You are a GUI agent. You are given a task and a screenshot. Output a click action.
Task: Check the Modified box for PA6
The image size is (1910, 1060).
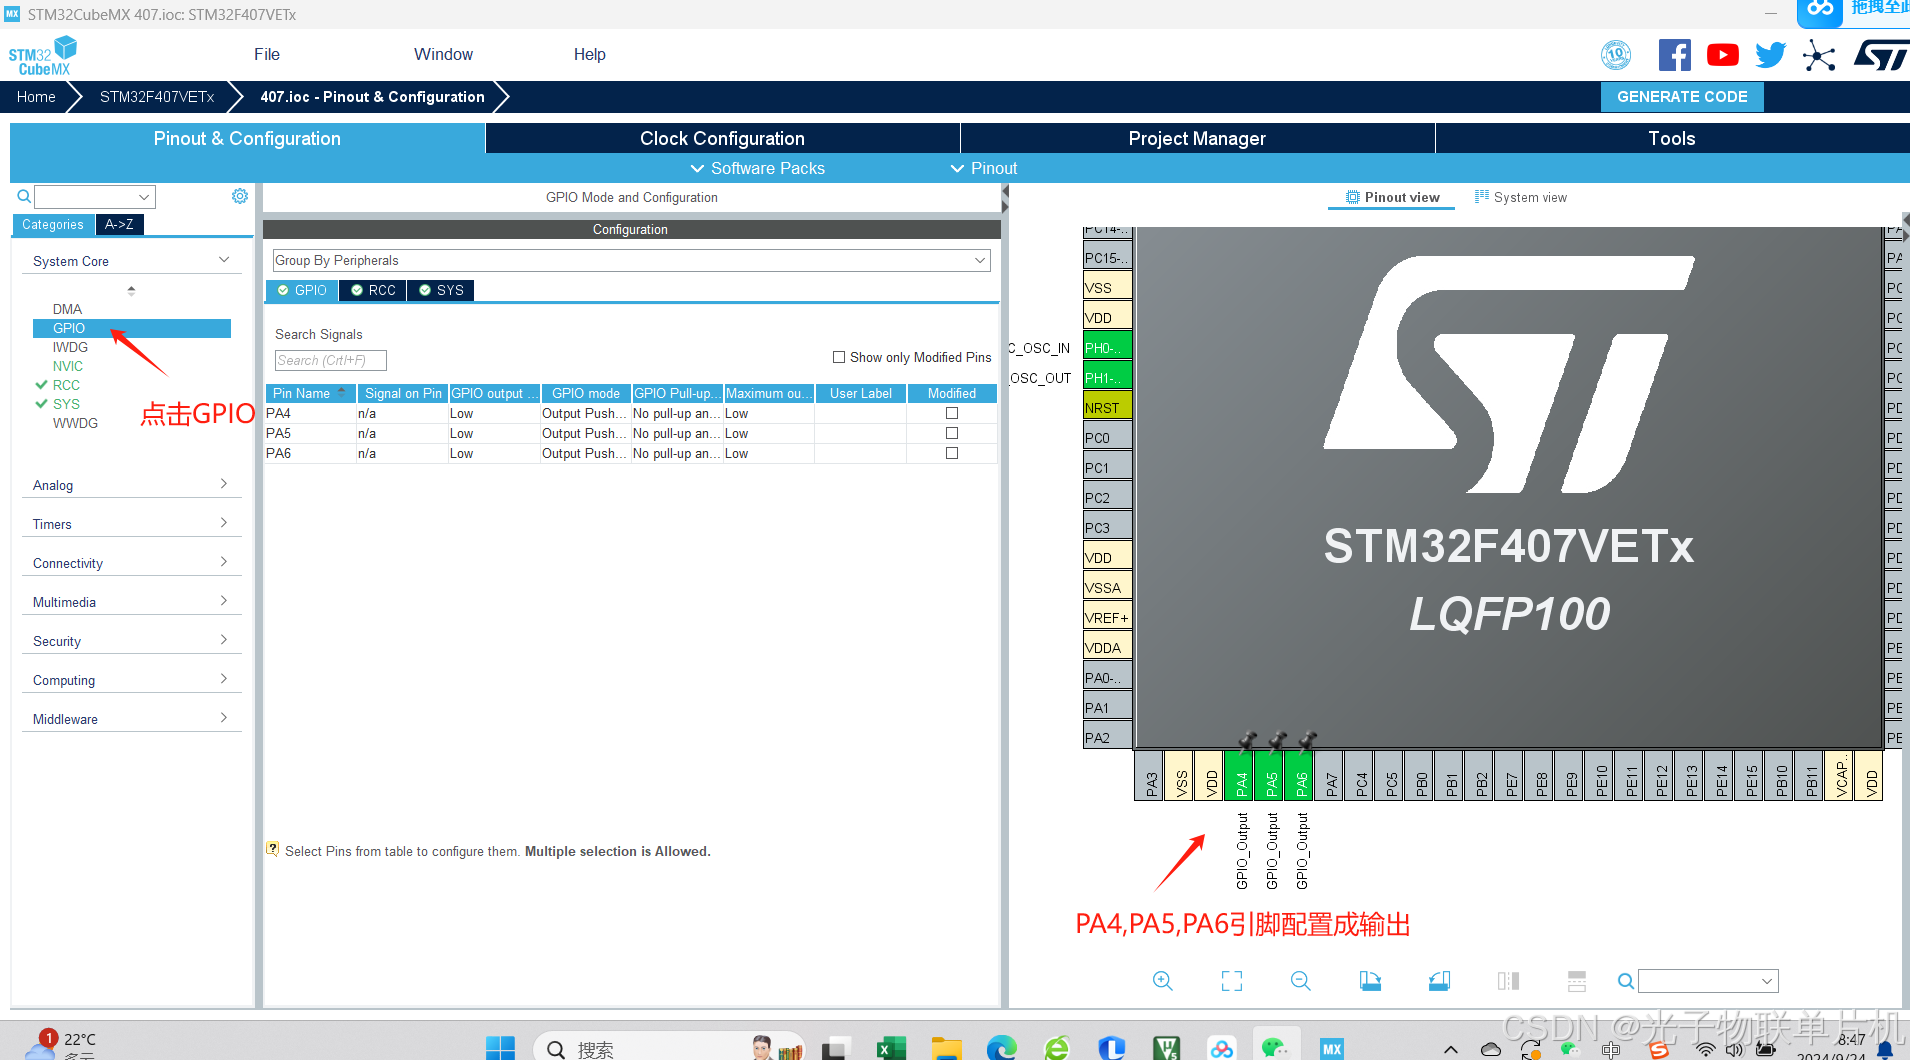(952, 453)
